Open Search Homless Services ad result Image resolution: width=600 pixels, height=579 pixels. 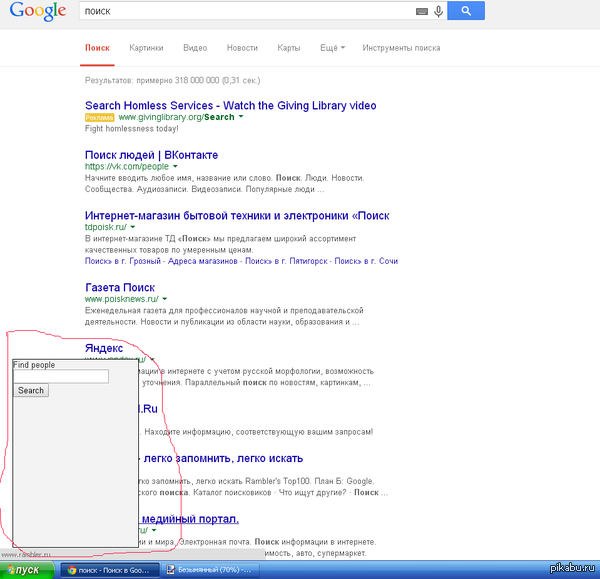pyautogui.click(x=231, y=105)
